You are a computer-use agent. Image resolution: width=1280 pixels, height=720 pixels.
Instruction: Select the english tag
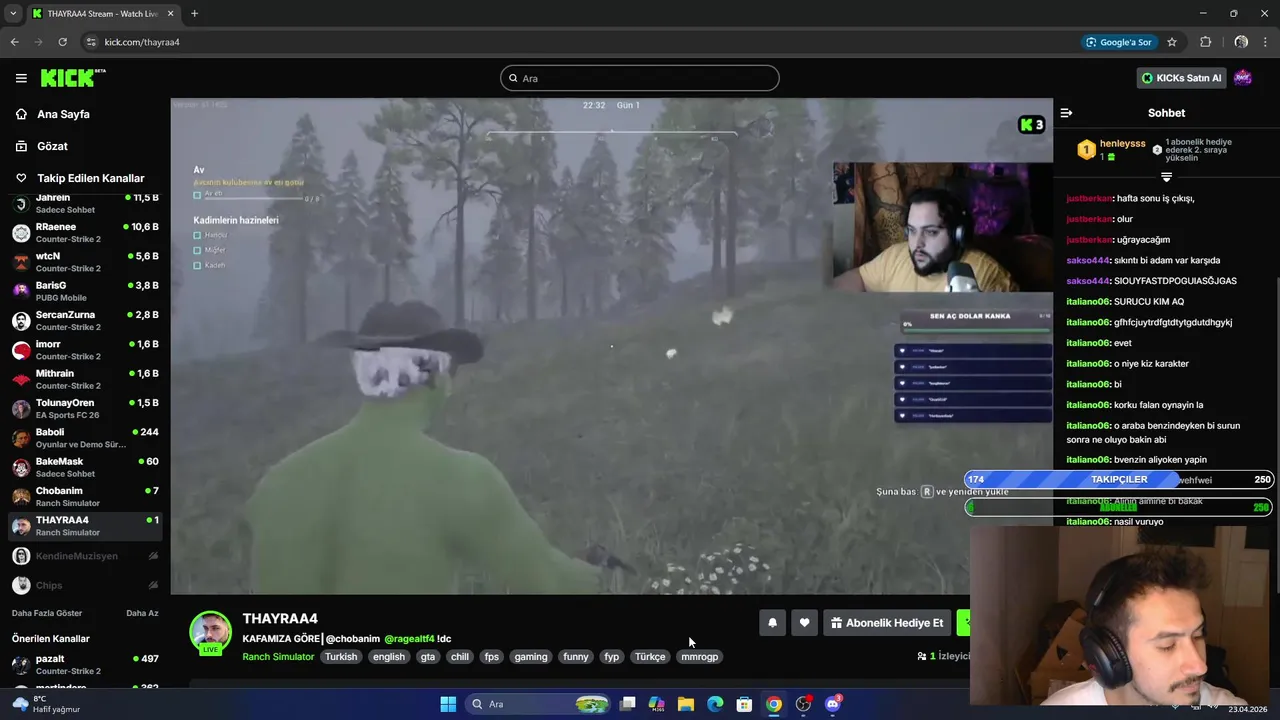[x=389, y=657]
